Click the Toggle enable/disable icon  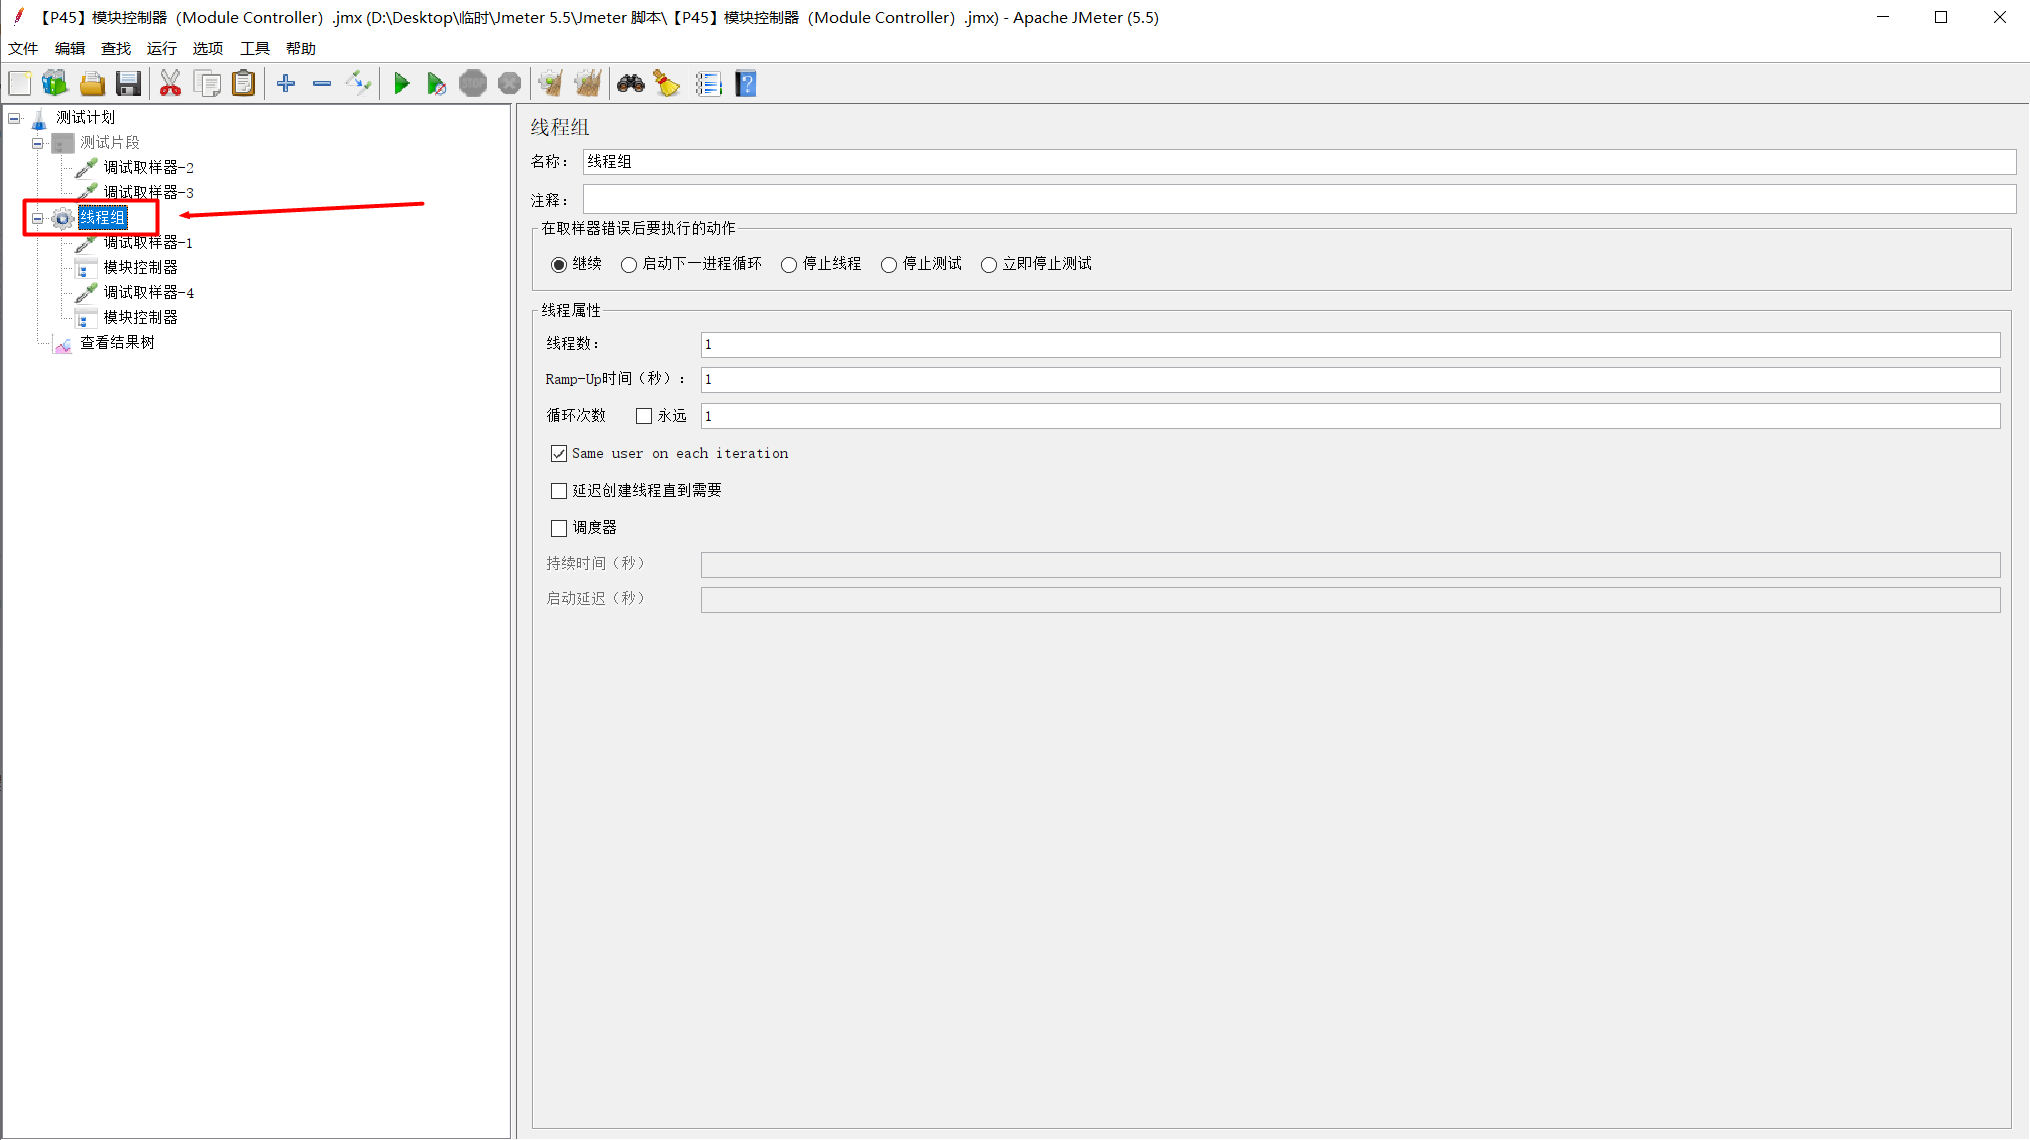point(358,84)
